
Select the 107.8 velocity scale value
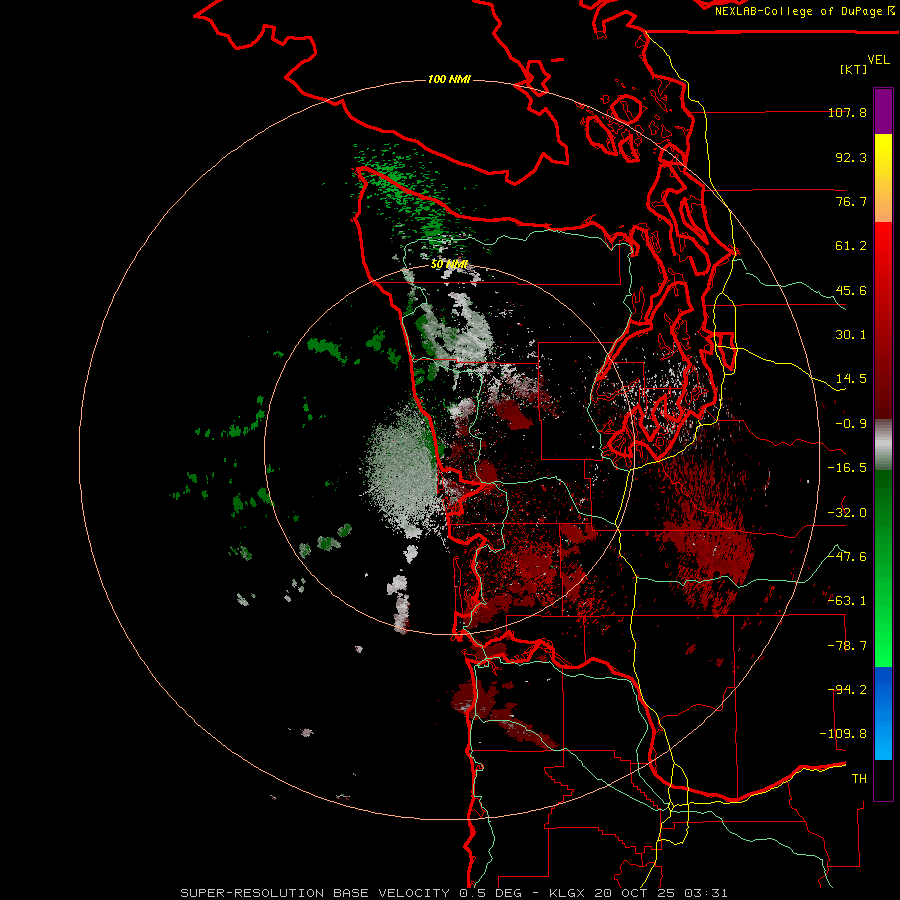click(x=847, y=112)
